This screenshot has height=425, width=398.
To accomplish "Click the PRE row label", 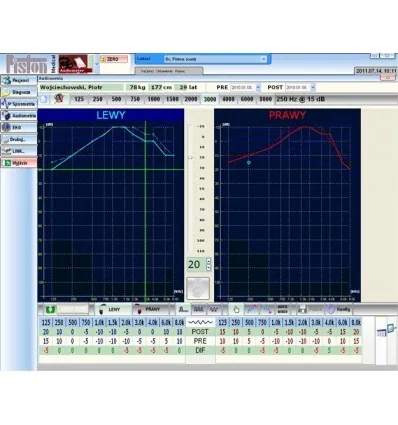I will [x=200, y=341].
